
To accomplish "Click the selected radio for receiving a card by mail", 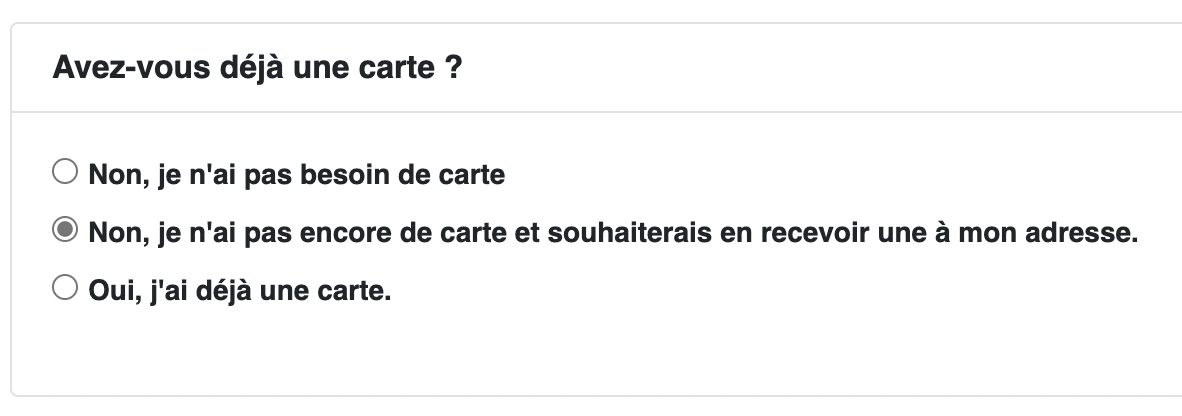I will [64, 231].
